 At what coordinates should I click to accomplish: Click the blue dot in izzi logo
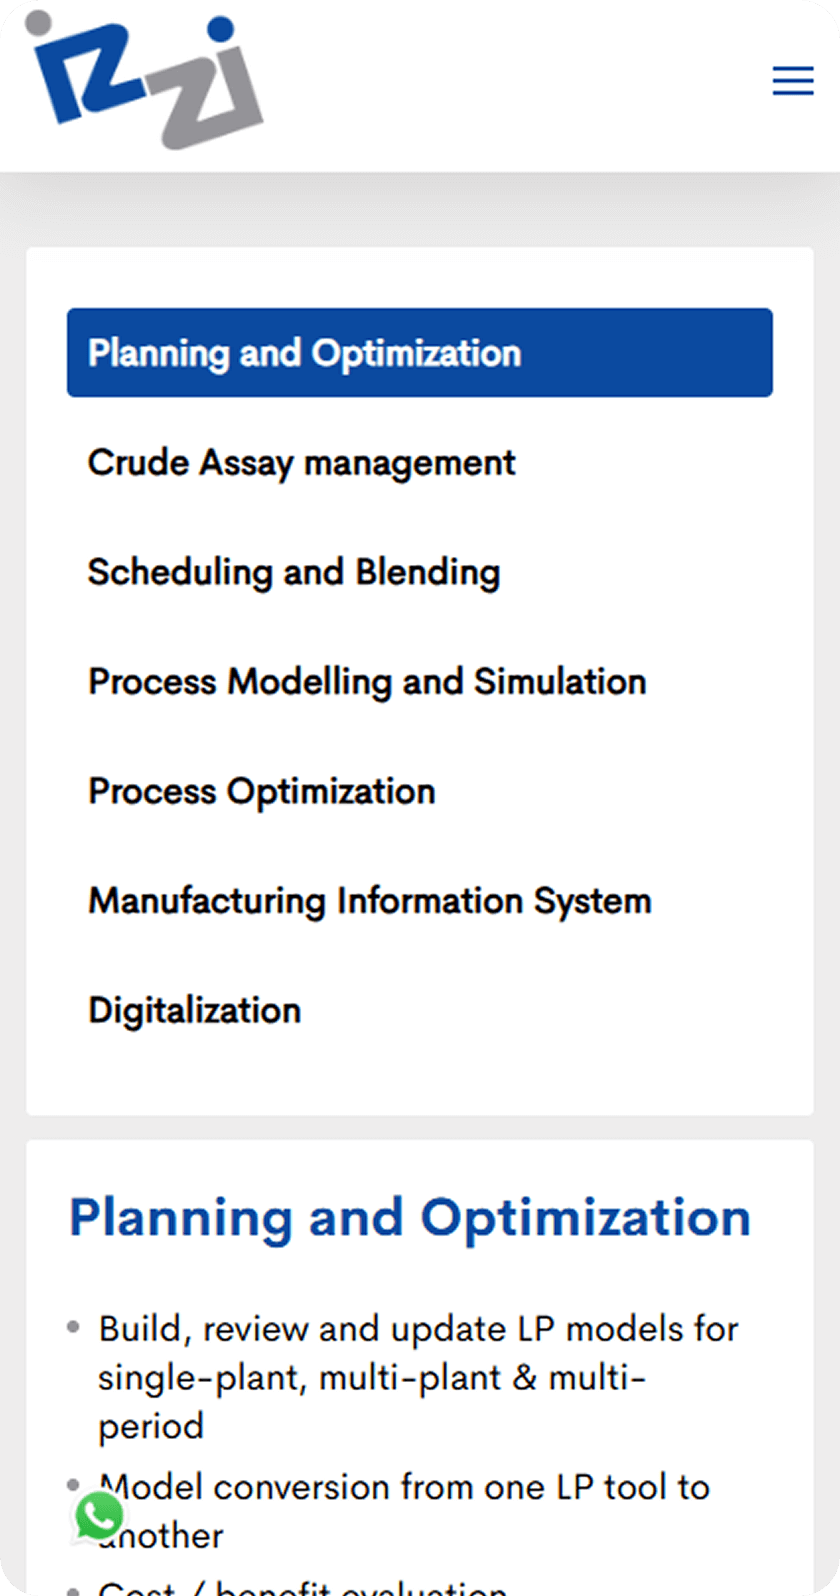[x=222, y=30]
